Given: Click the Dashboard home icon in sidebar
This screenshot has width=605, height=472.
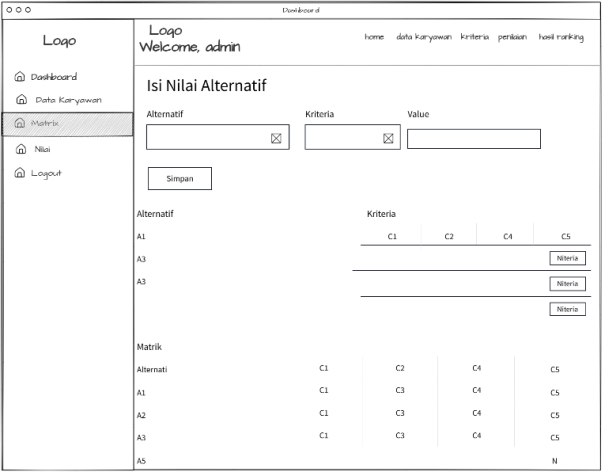Looking at the screenshot, I should tap(20, 77).
